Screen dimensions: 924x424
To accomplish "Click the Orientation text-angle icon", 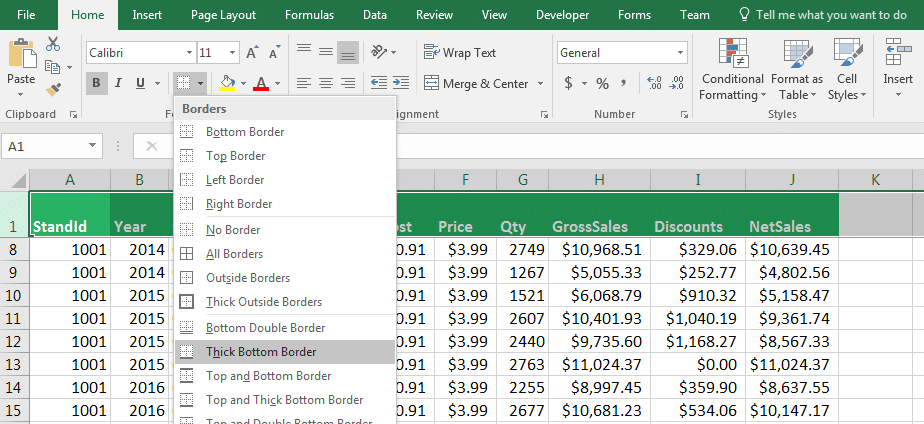I will point(379,52).
